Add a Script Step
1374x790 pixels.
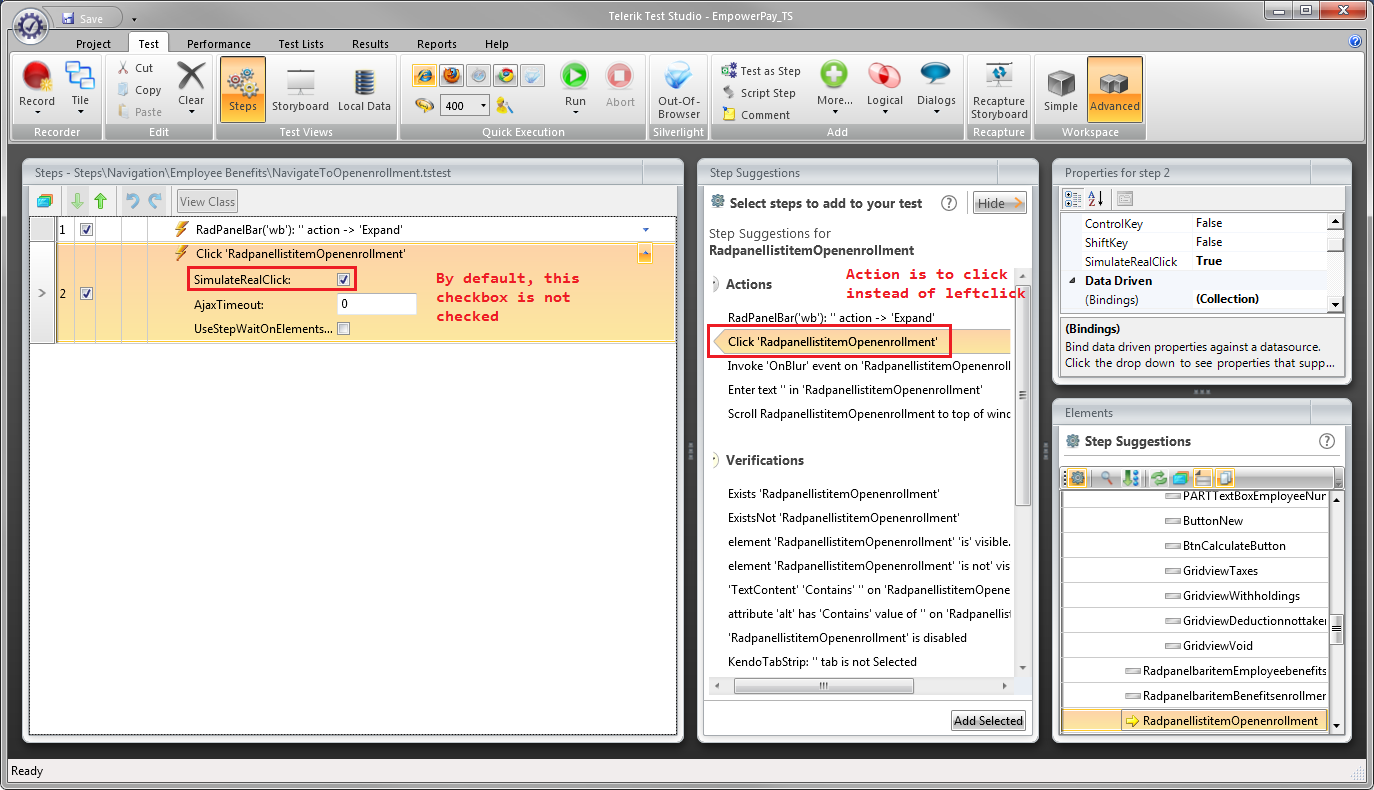[x=758, y=93]
